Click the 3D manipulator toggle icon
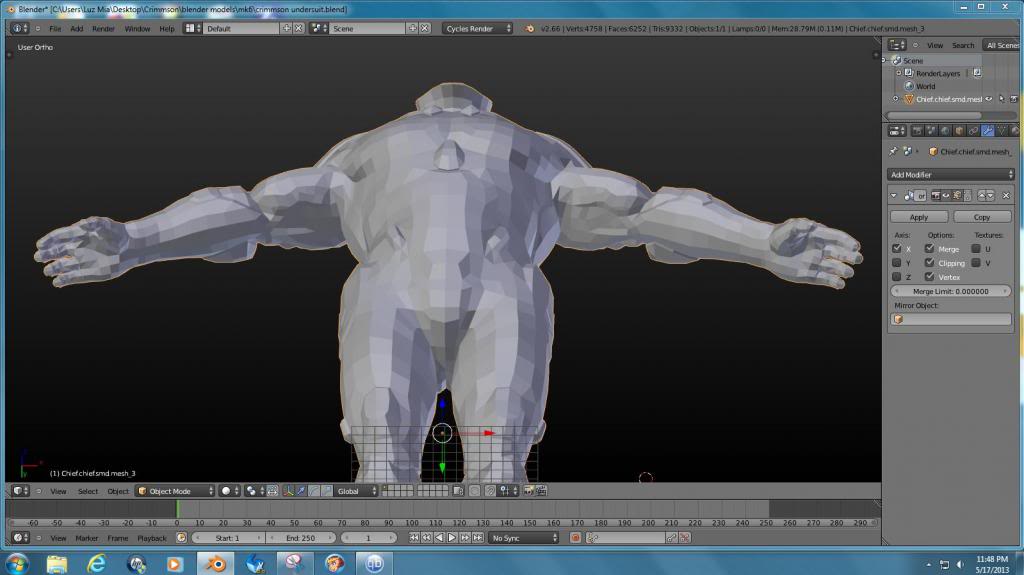This screenshot has width=1024, height=575. (x=289, y=491)
